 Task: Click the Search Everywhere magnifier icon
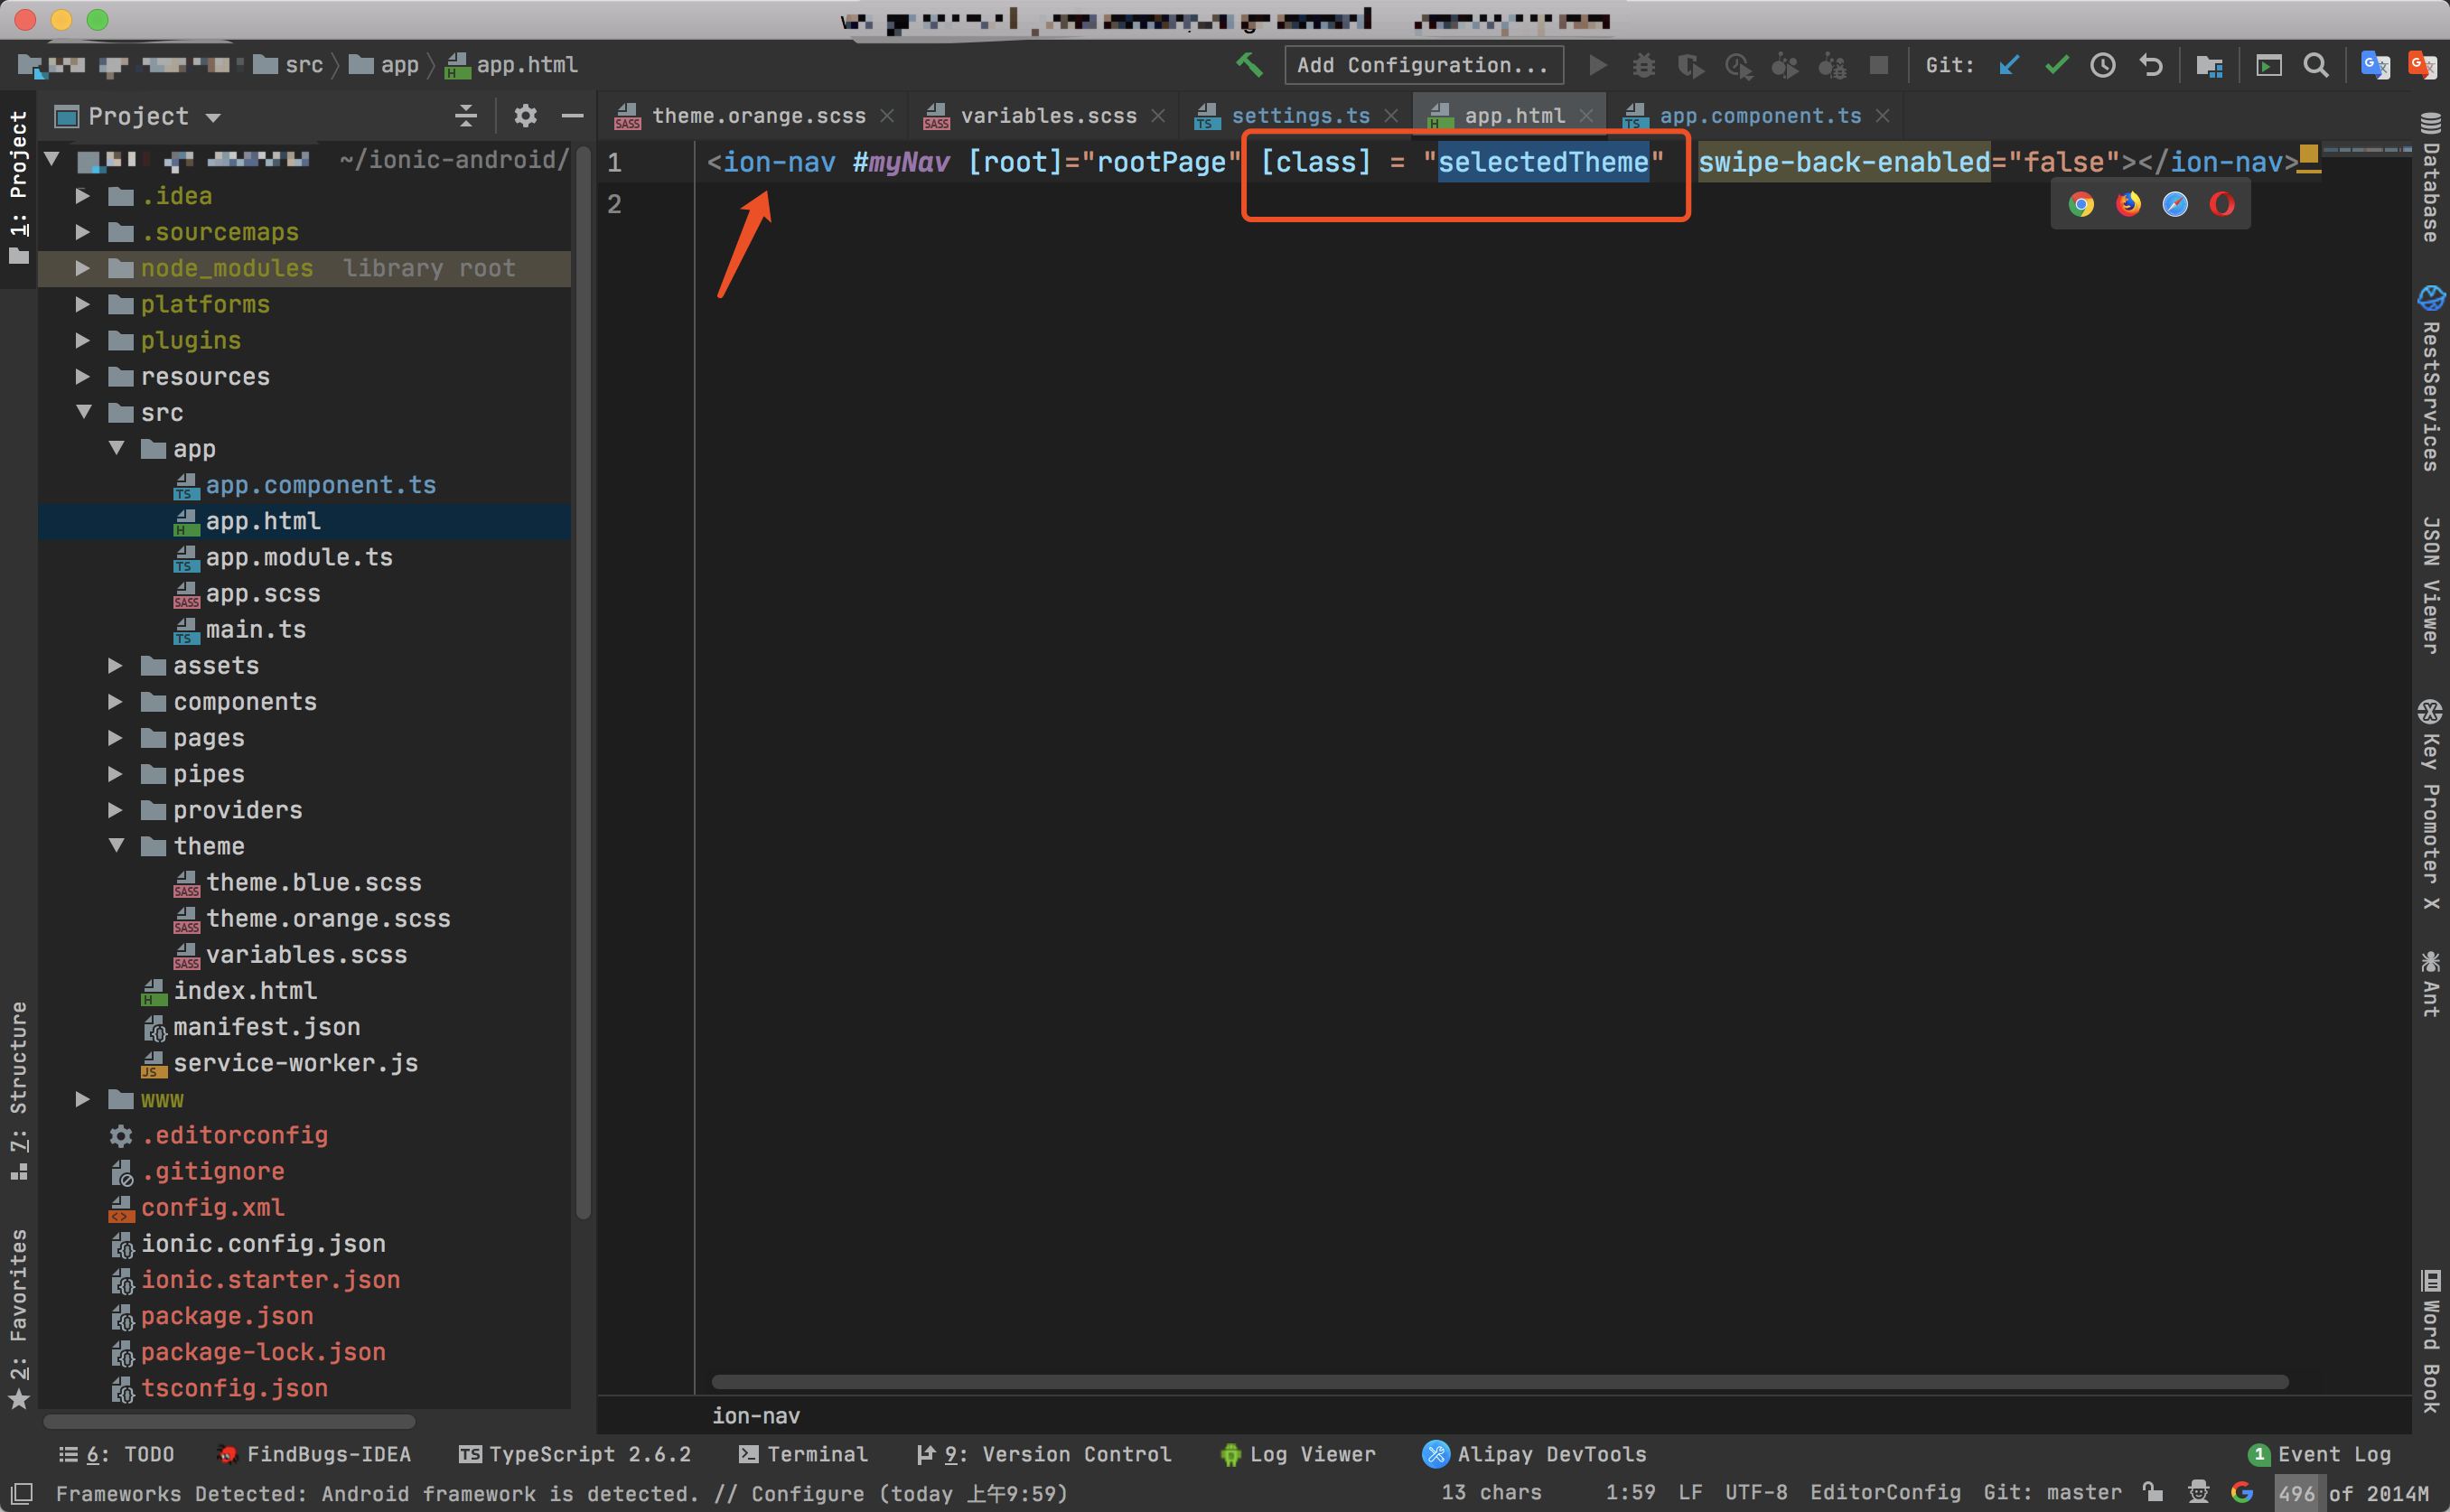(2315, 65)
